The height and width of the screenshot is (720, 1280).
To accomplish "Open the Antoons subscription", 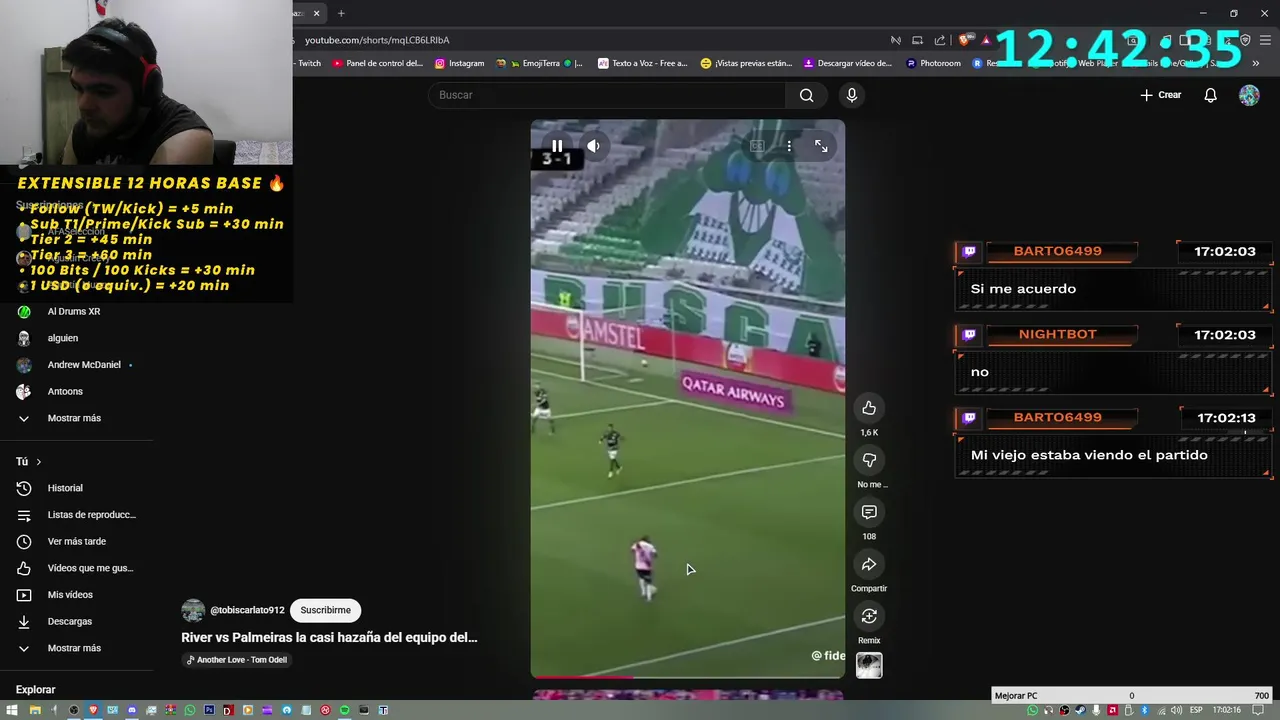I will [65, 391].
